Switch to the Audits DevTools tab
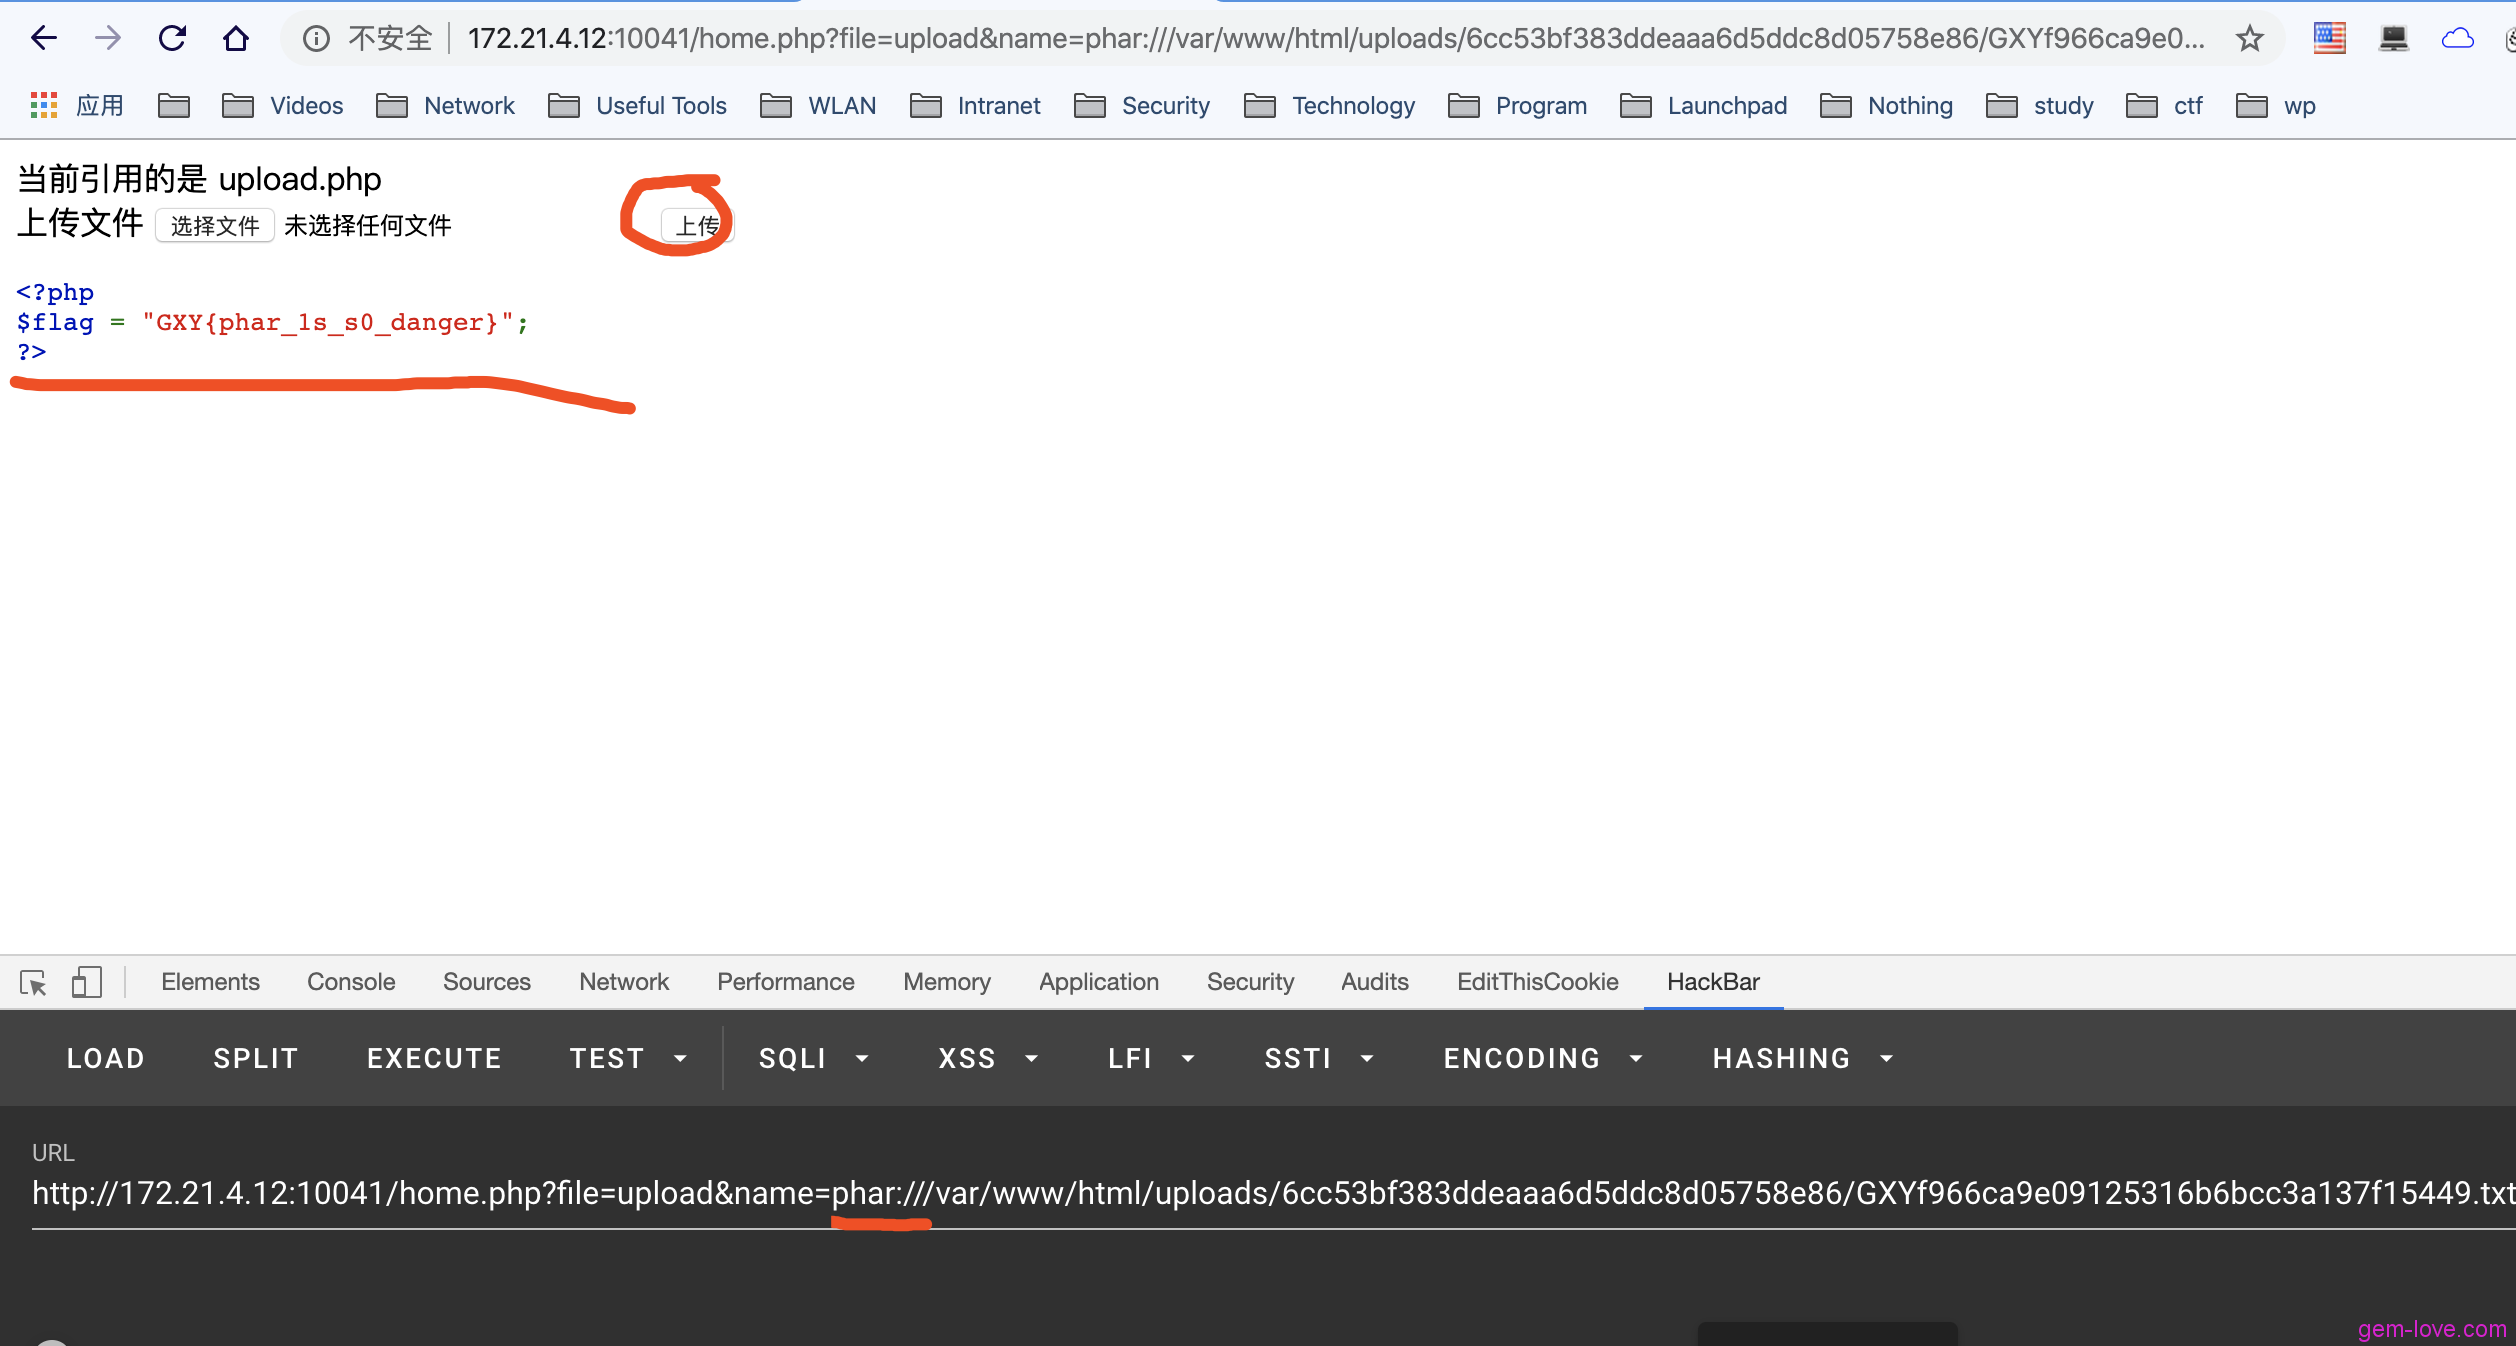2516x1346 pixels. (x=1375, y=982)
